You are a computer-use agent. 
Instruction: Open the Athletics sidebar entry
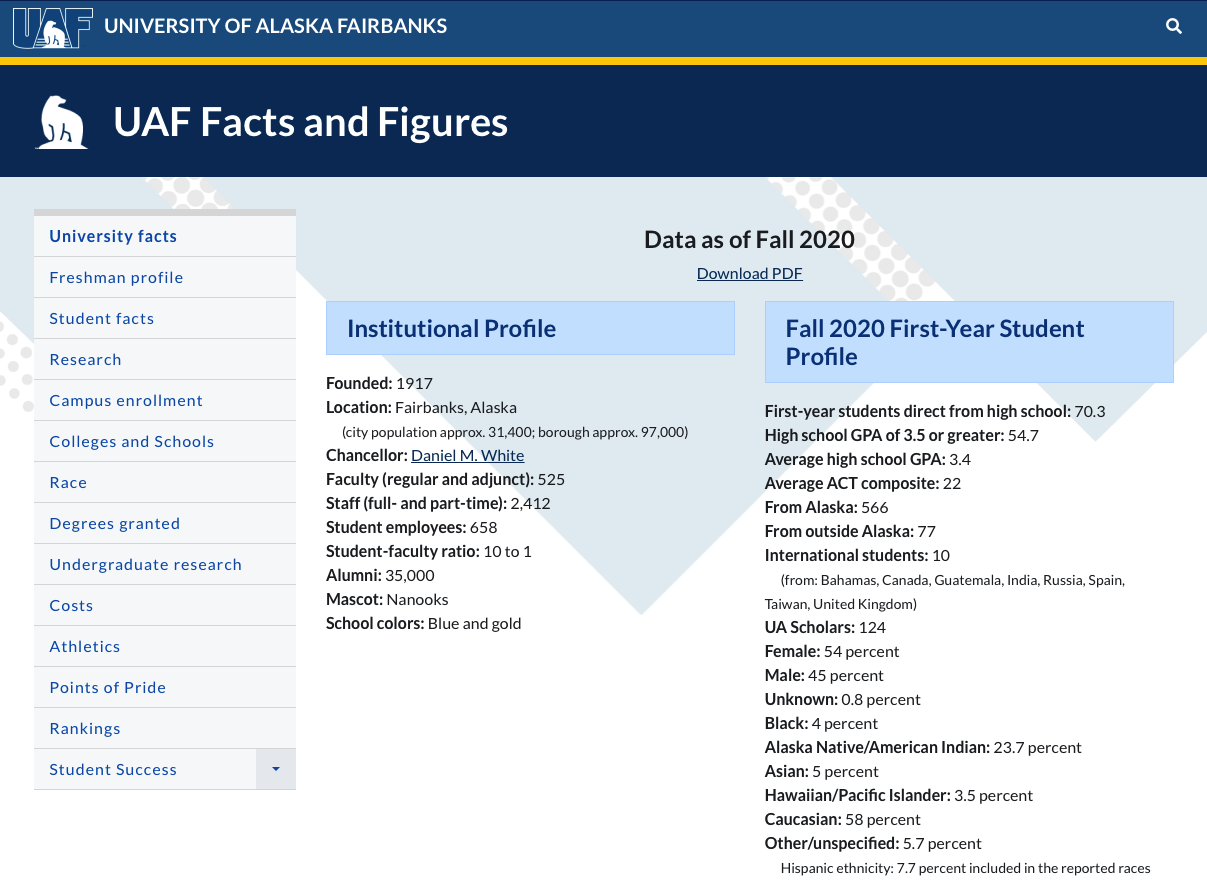pyautogui.click(x=85, y=646)
